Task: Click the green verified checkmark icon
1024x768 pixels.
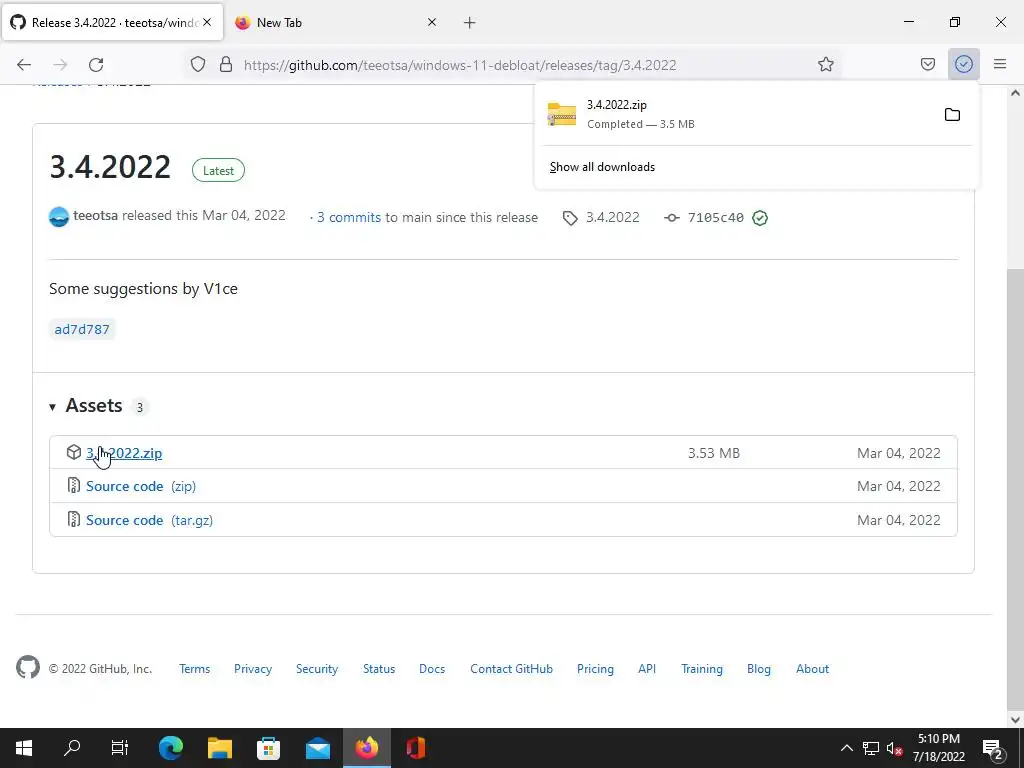Action: point(760,217)
